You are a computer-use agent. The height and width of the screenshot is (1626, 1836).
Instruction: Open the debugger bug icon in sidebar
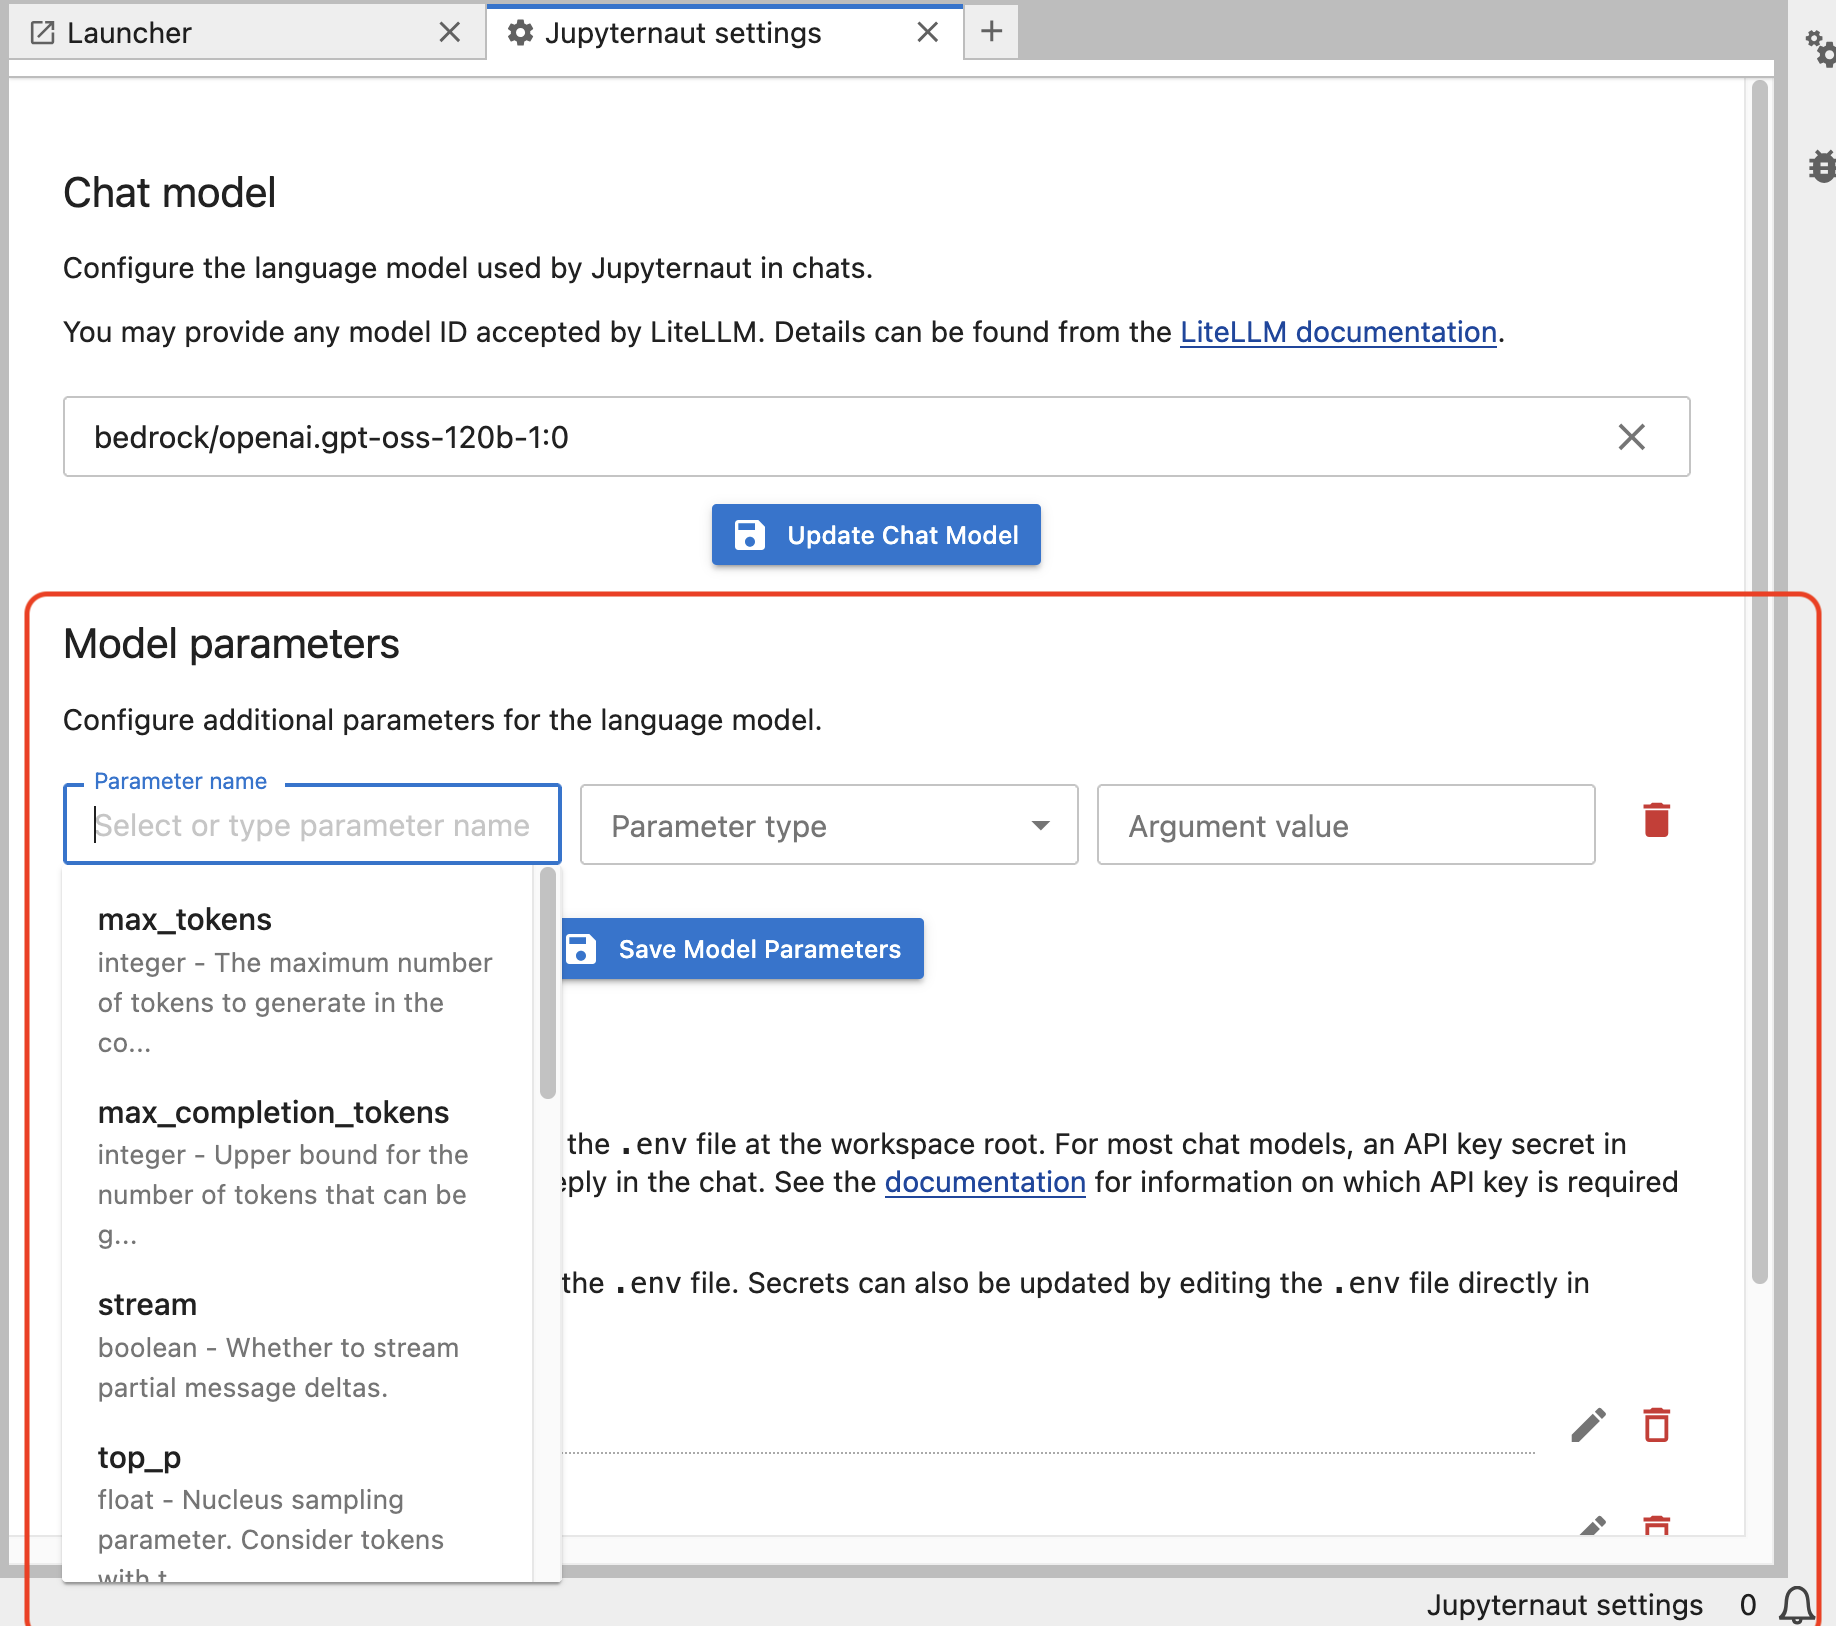click(x=1822, y=166)
